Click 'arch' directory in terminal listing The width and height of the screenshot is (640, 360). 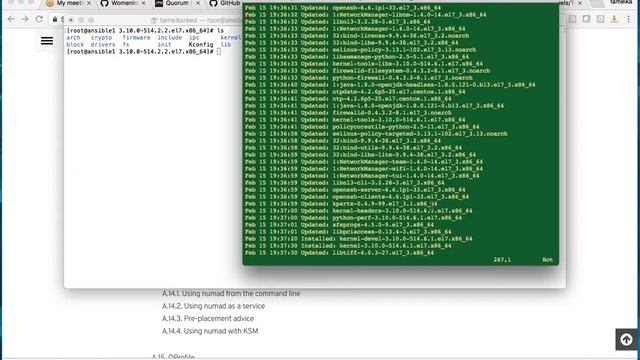point(73,38)
